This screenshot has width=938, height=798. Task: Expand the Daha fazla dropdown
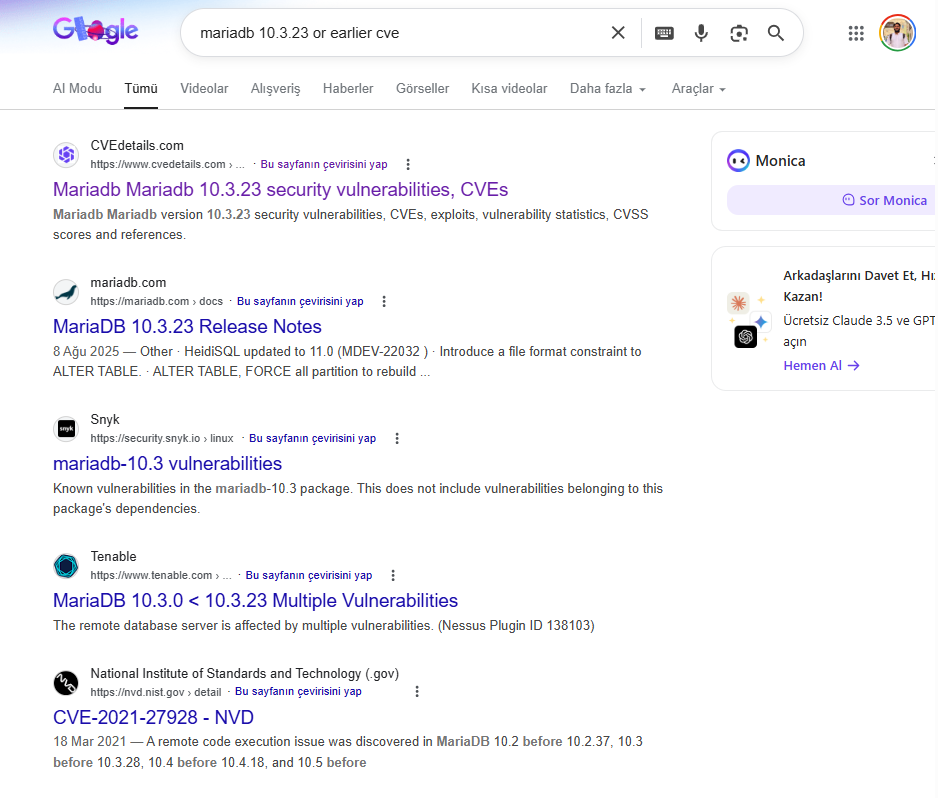(x=608, y=89)
